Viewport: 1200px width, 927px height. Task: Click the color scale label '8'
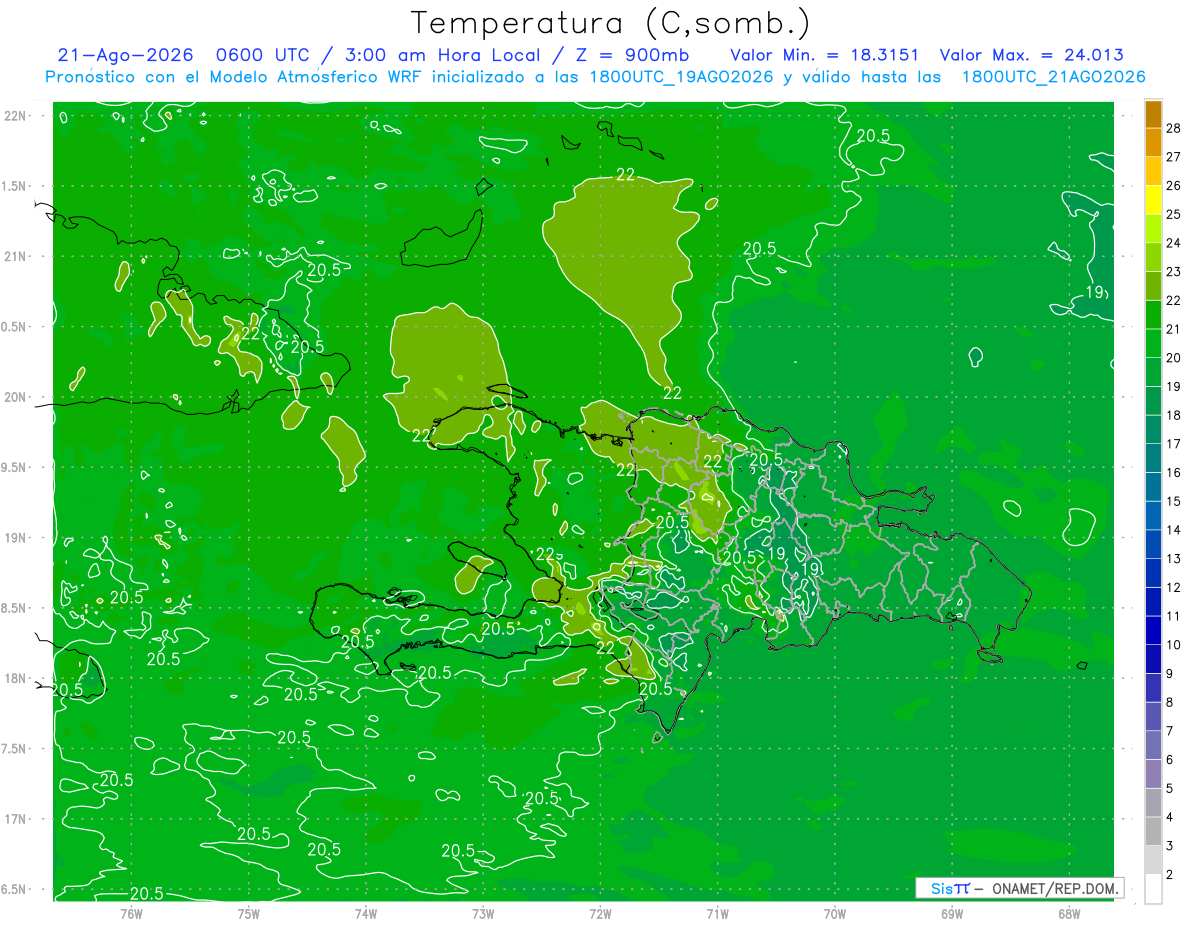coord(1170,702)
